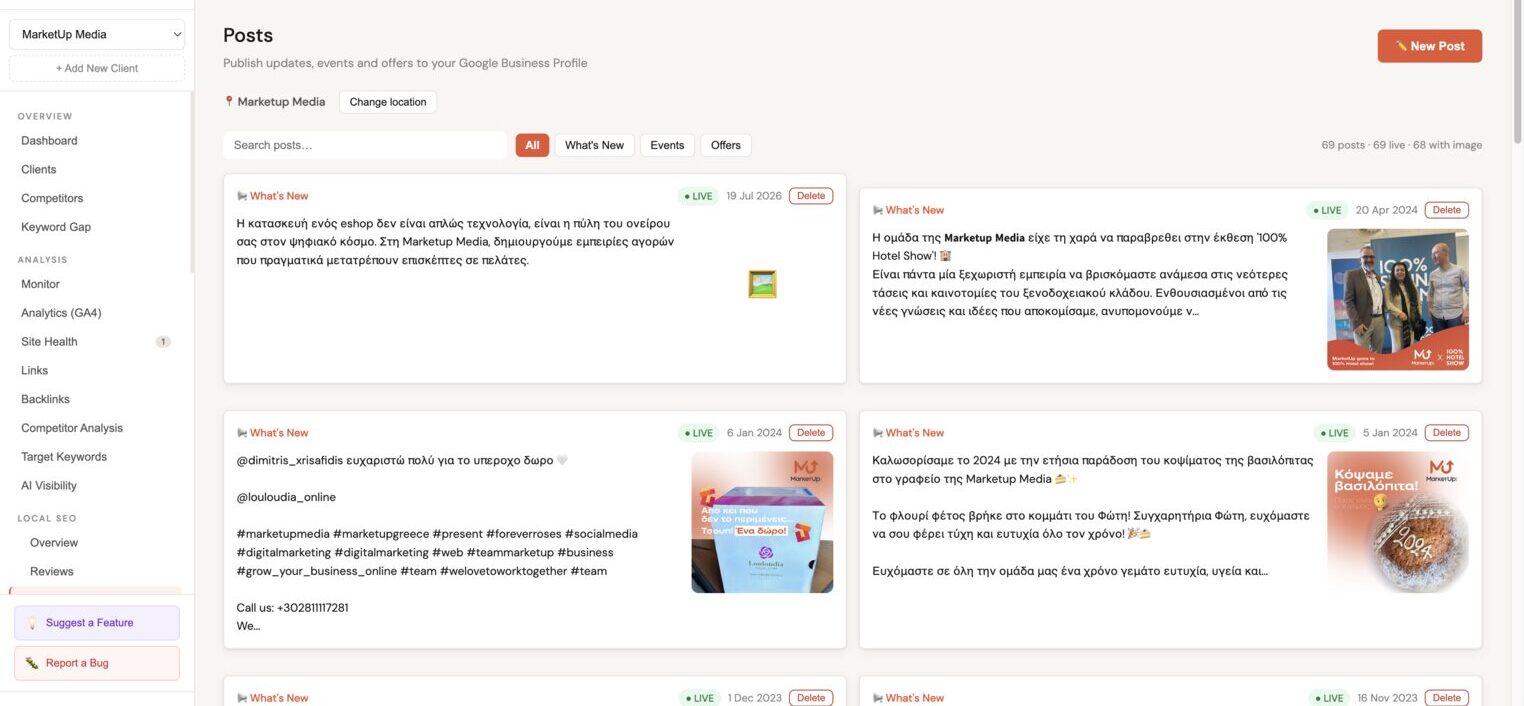Filter posts by Events
1524x706 pixels.
(667, 145)
